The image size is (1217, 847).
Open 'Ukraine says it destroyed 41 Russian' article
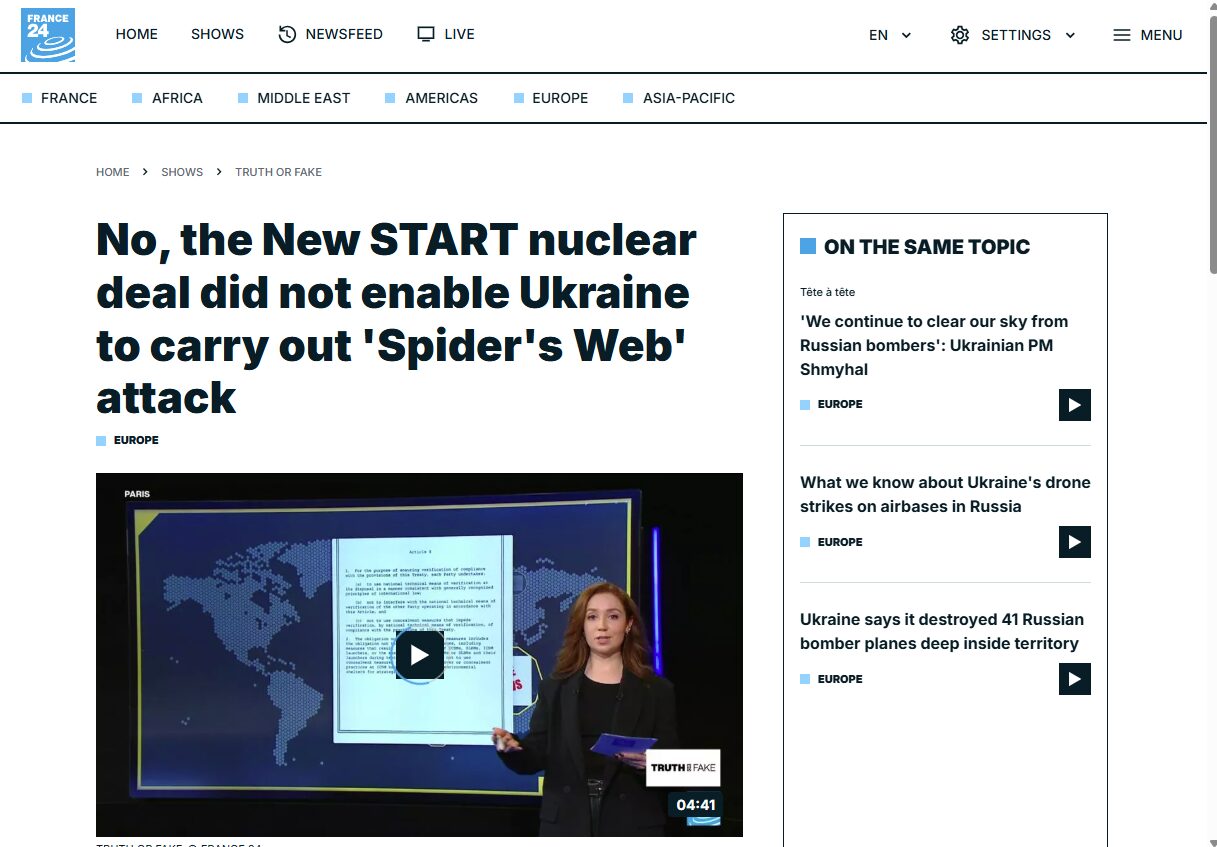(942, 631)
